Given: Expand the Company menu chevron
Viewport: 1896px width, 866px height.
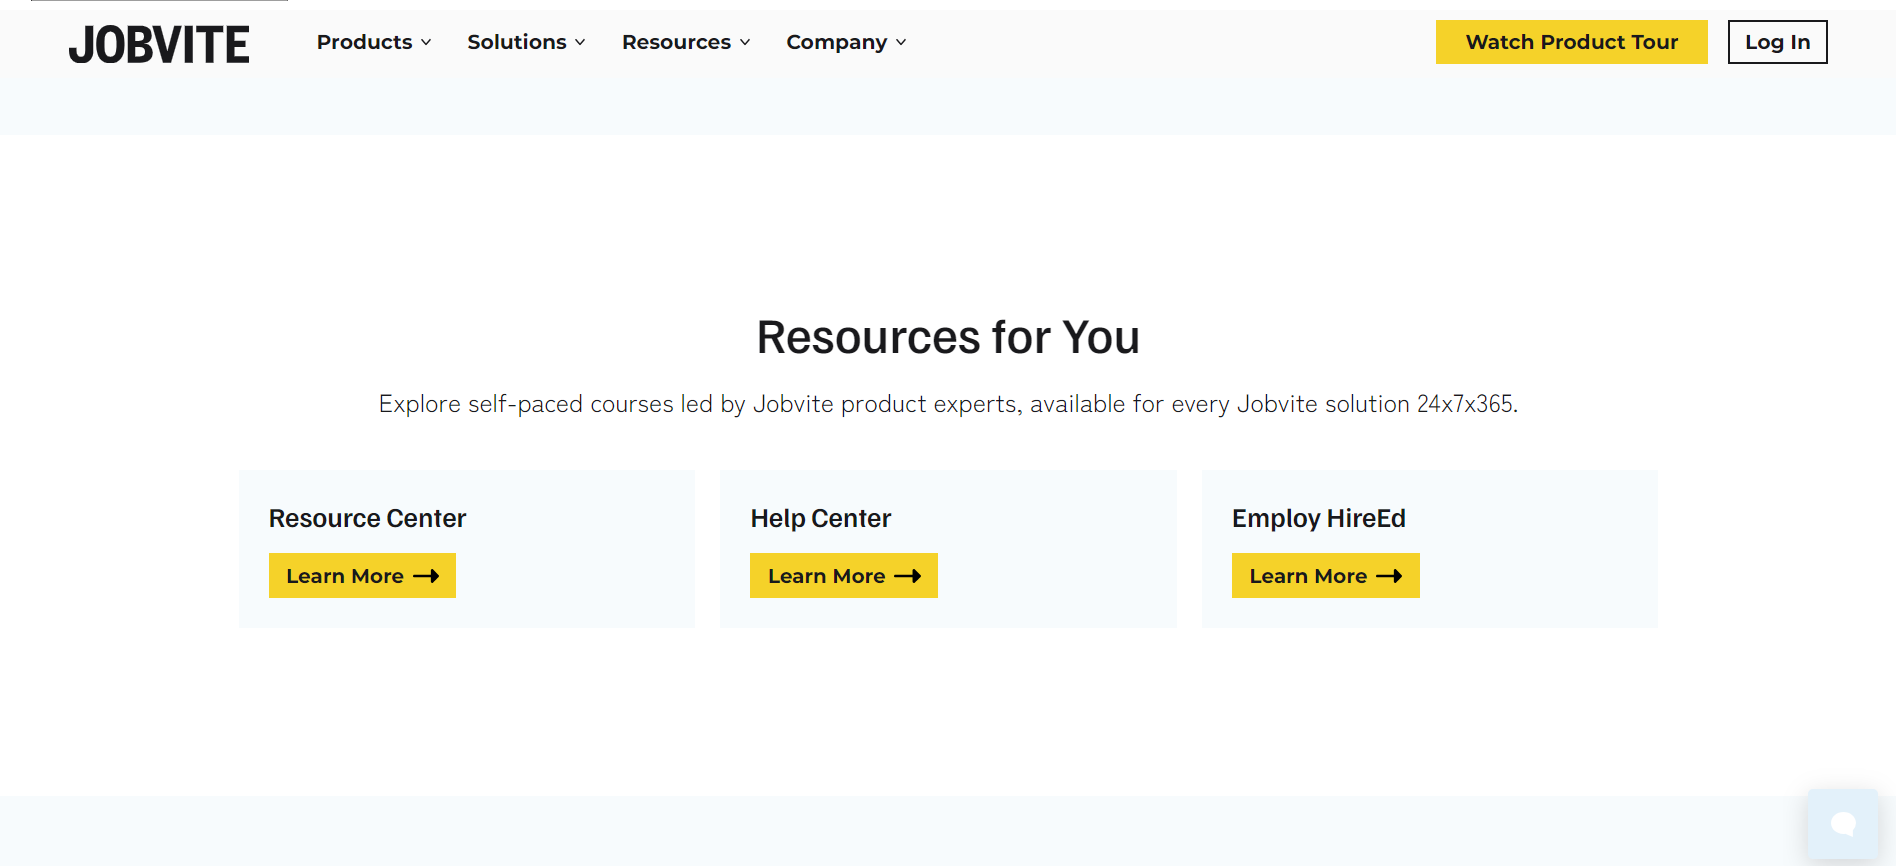Looking at the screenshot, I should [x=901, y=42].
